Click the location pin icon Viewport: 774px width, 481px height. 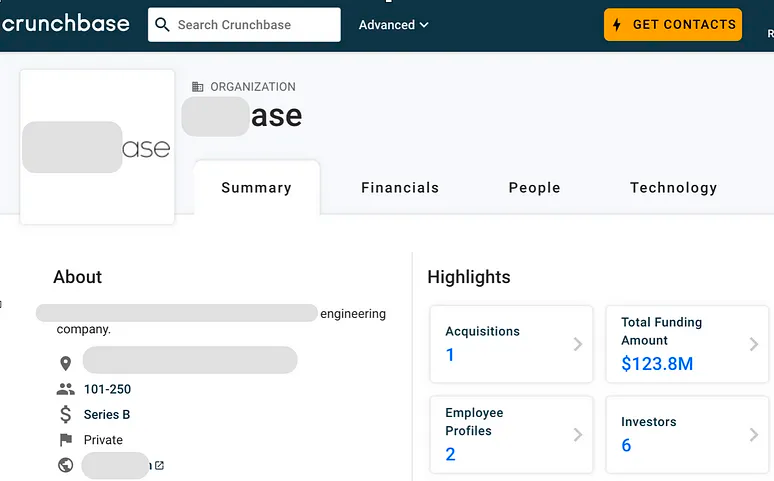point(66,362)
